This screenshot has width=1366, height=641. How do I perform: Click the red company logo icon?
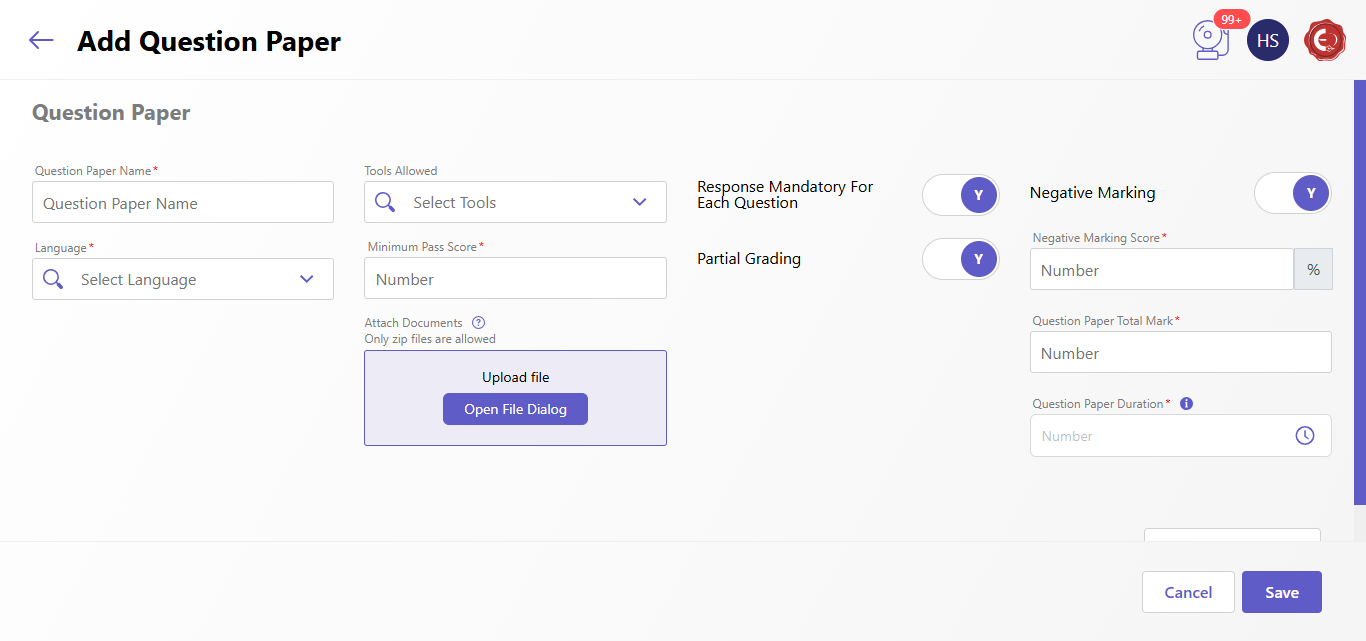point(1325,41)
